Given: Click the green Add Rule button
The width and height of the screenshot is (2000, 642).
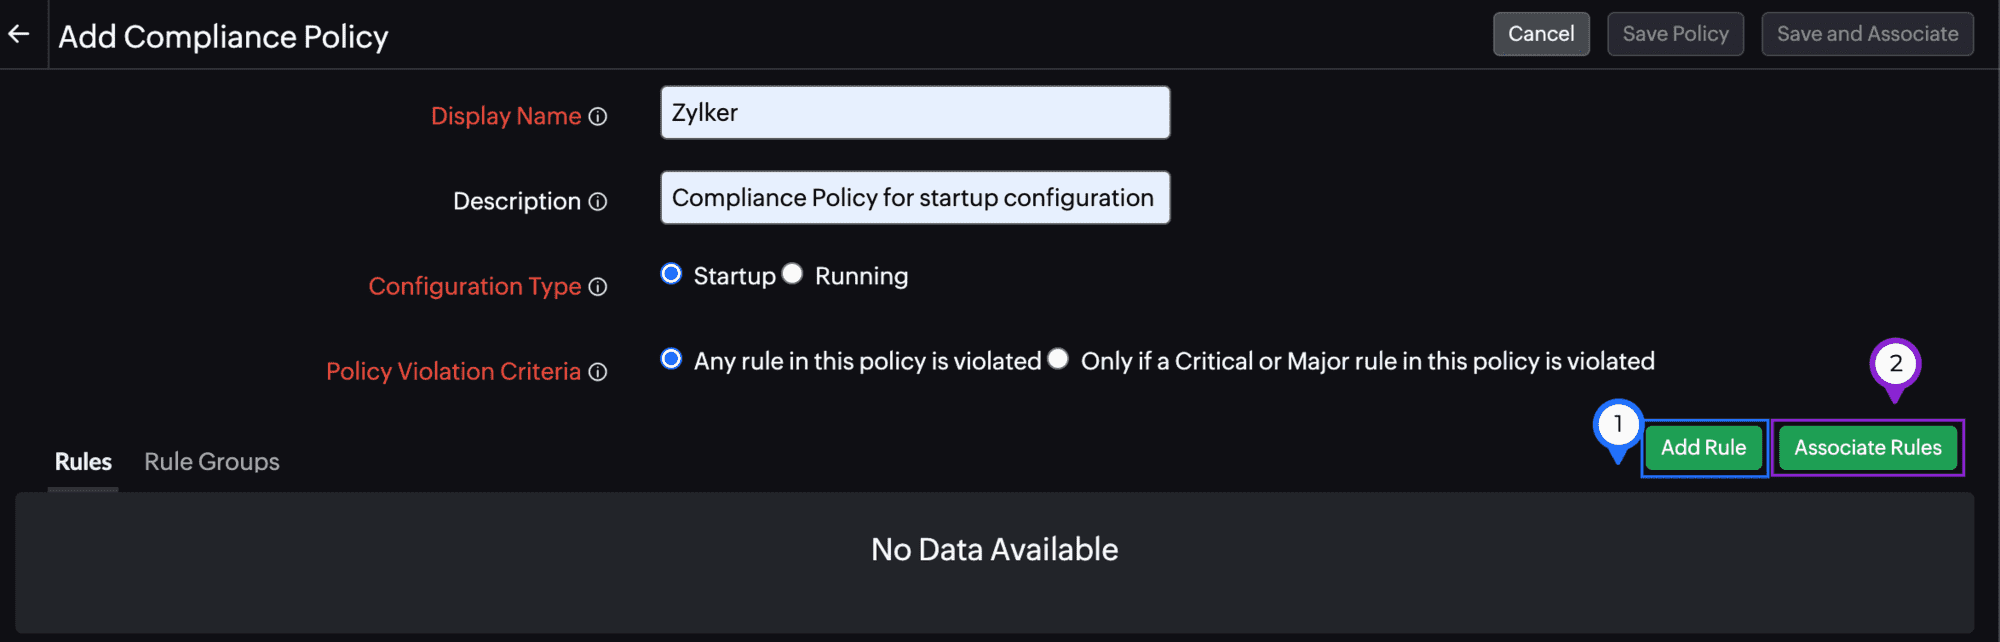Looking at the screenshot, I should click(x=1703, y=448).
